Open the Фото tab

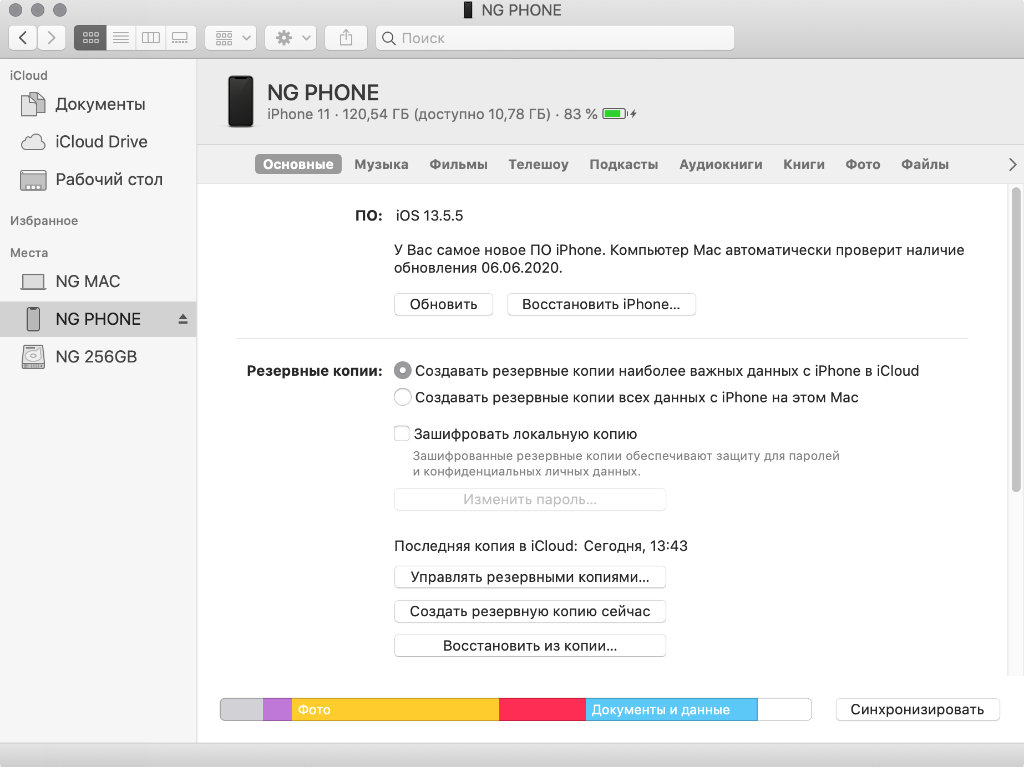[x=862, y=164]
